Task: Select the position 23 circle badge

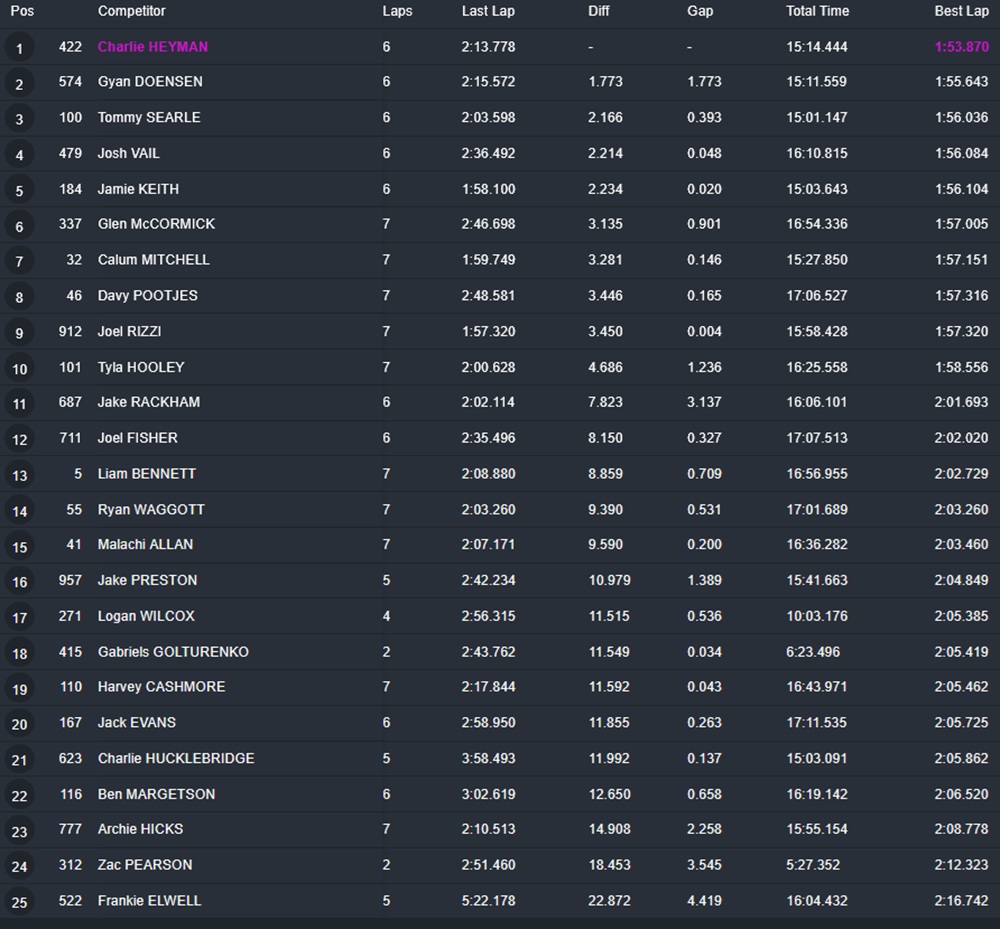Action: pyautogui.click(x=19, y=831)
